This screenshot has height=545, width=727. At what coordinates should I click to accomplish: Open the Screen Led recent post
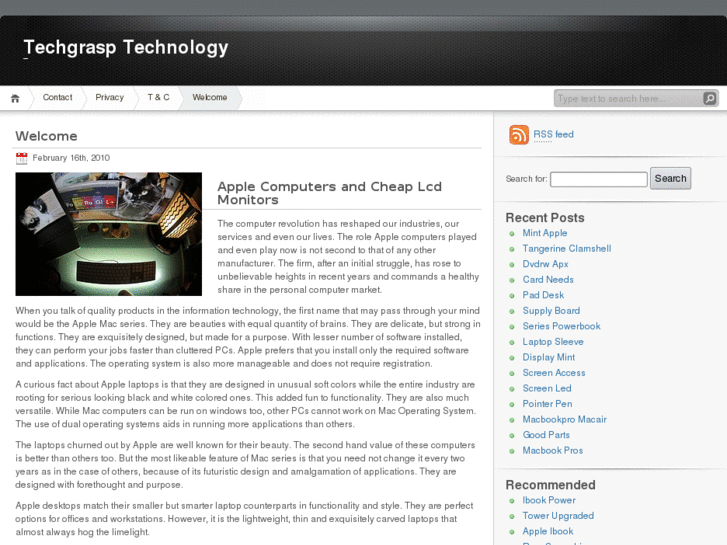point(547,388)
